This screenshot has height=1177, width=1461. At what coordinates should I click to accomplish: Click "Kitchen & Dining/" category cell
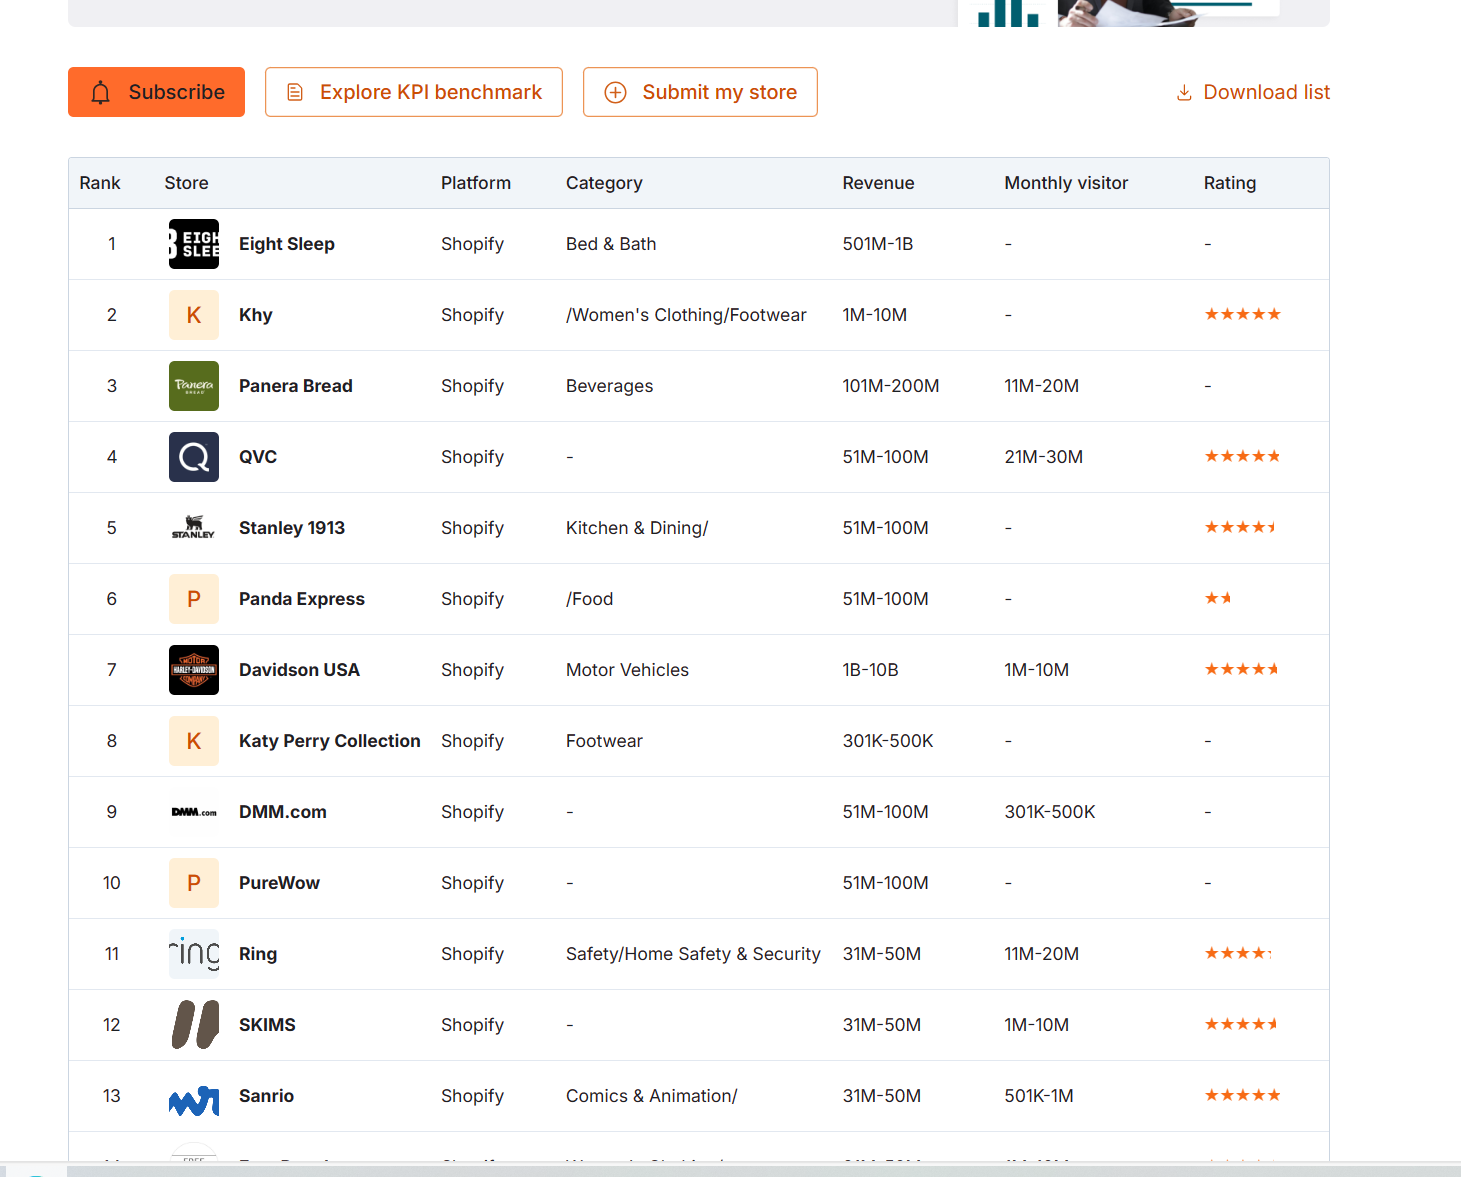(x=637, y=528)
